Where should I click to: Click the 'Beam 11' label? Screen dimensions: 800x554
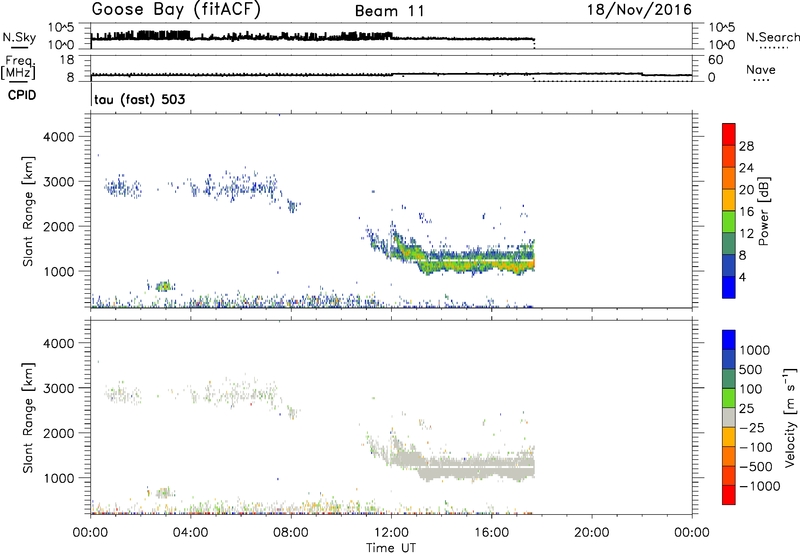pyautogui.click(x=389, y=11)
